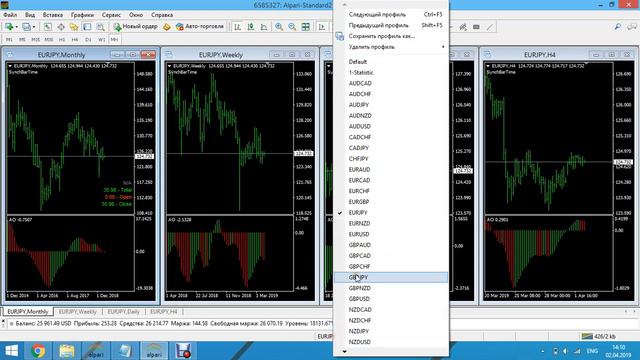Click the 'Новый ордер' button
The width and height of the screenshot is (640, 360).
point(136,27)
